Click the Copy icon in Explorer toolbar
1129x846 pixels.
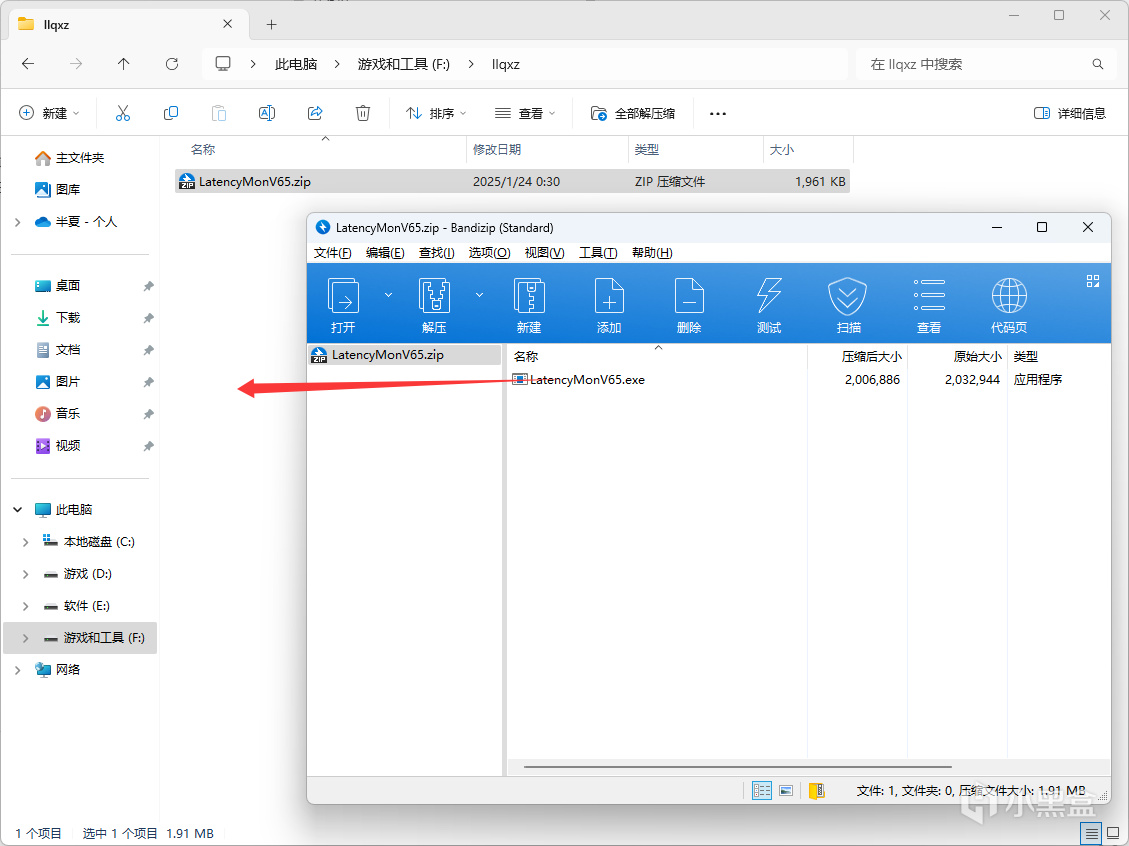pyautogui.click(x=171, y=113)
